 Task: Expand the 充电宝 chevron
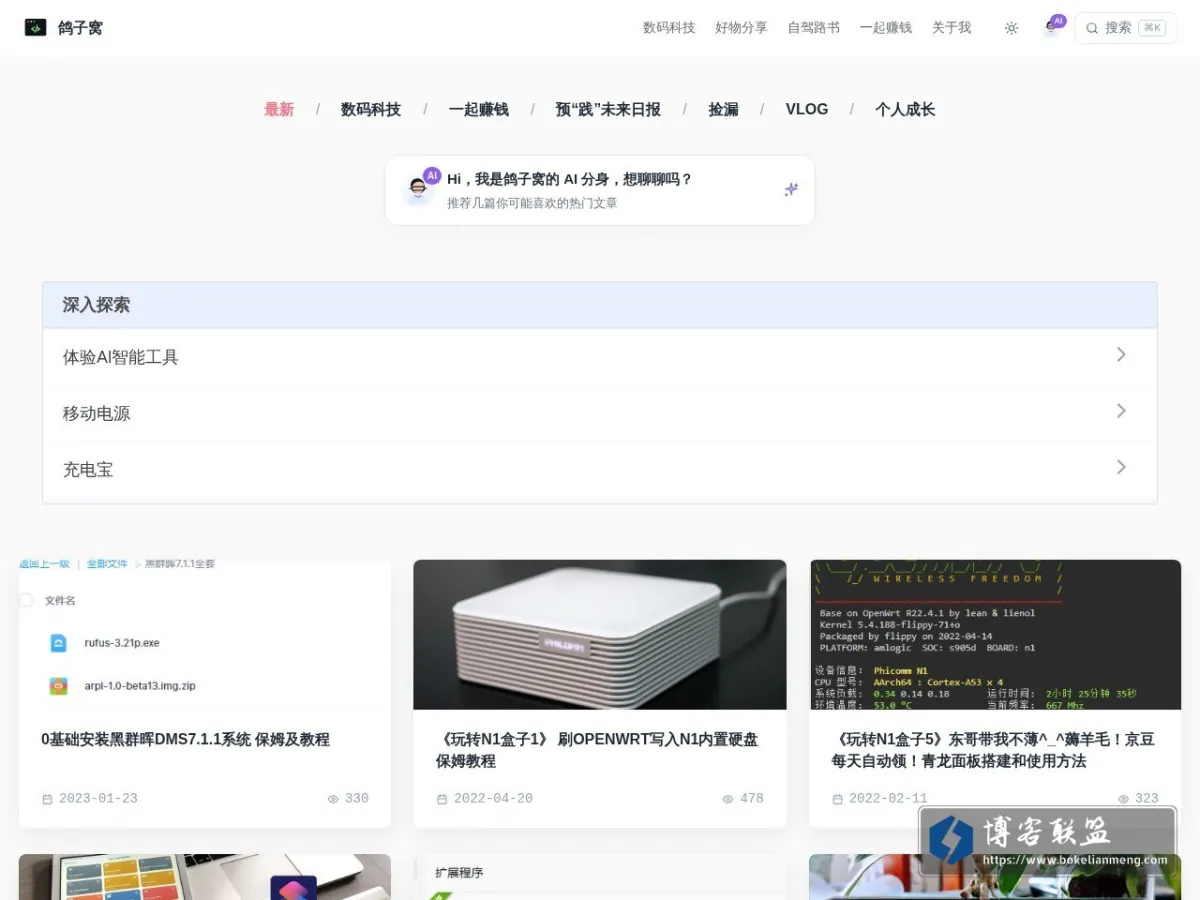click(x=1121, y=467)
